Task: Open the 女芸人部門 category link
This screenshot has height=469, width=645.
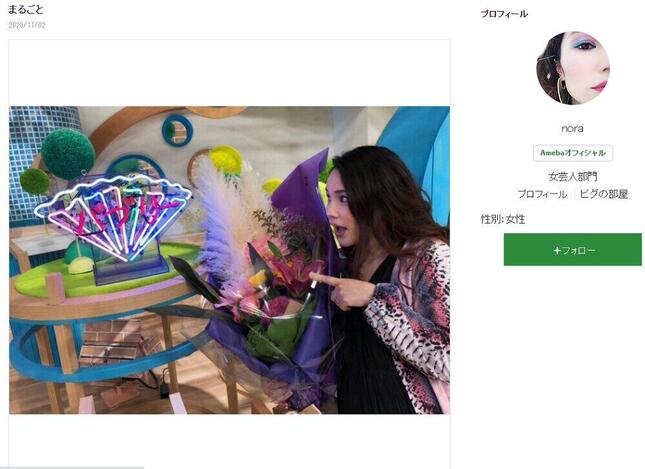Action: pyautogui.click(x=573, y=177)
